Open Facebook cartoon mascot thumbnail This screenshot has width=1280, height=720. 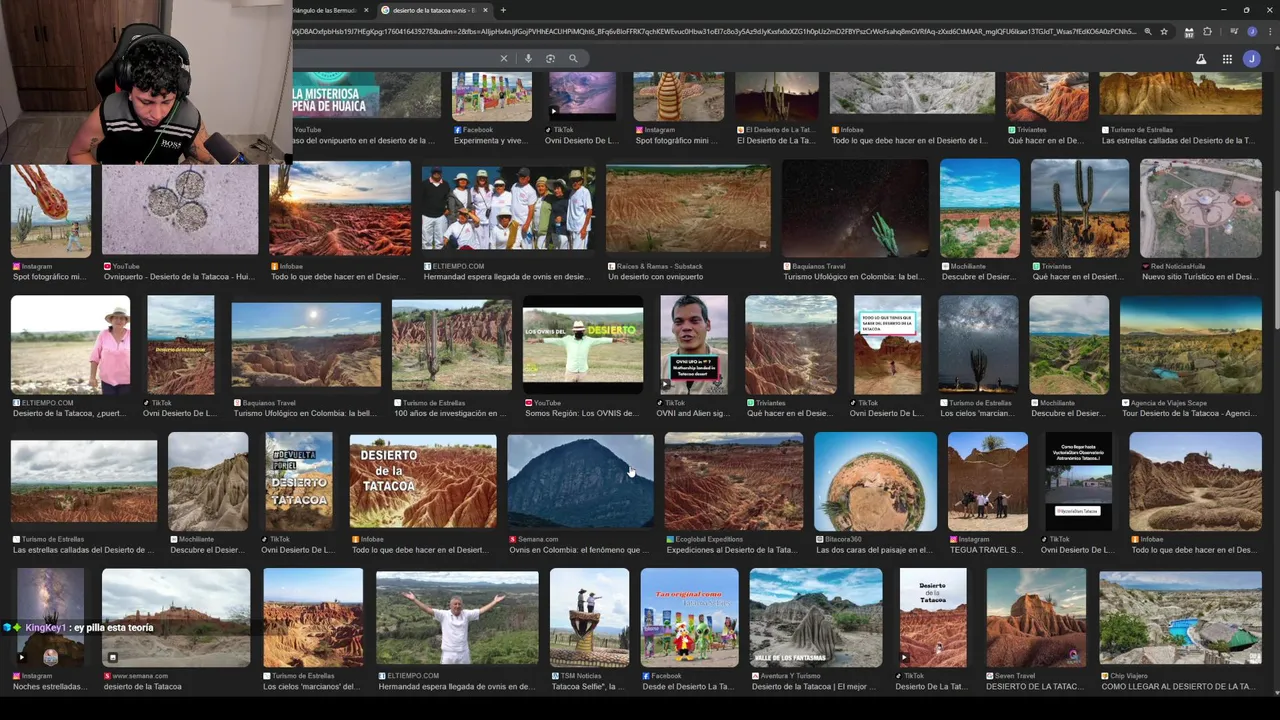click(x=689, y=618)
